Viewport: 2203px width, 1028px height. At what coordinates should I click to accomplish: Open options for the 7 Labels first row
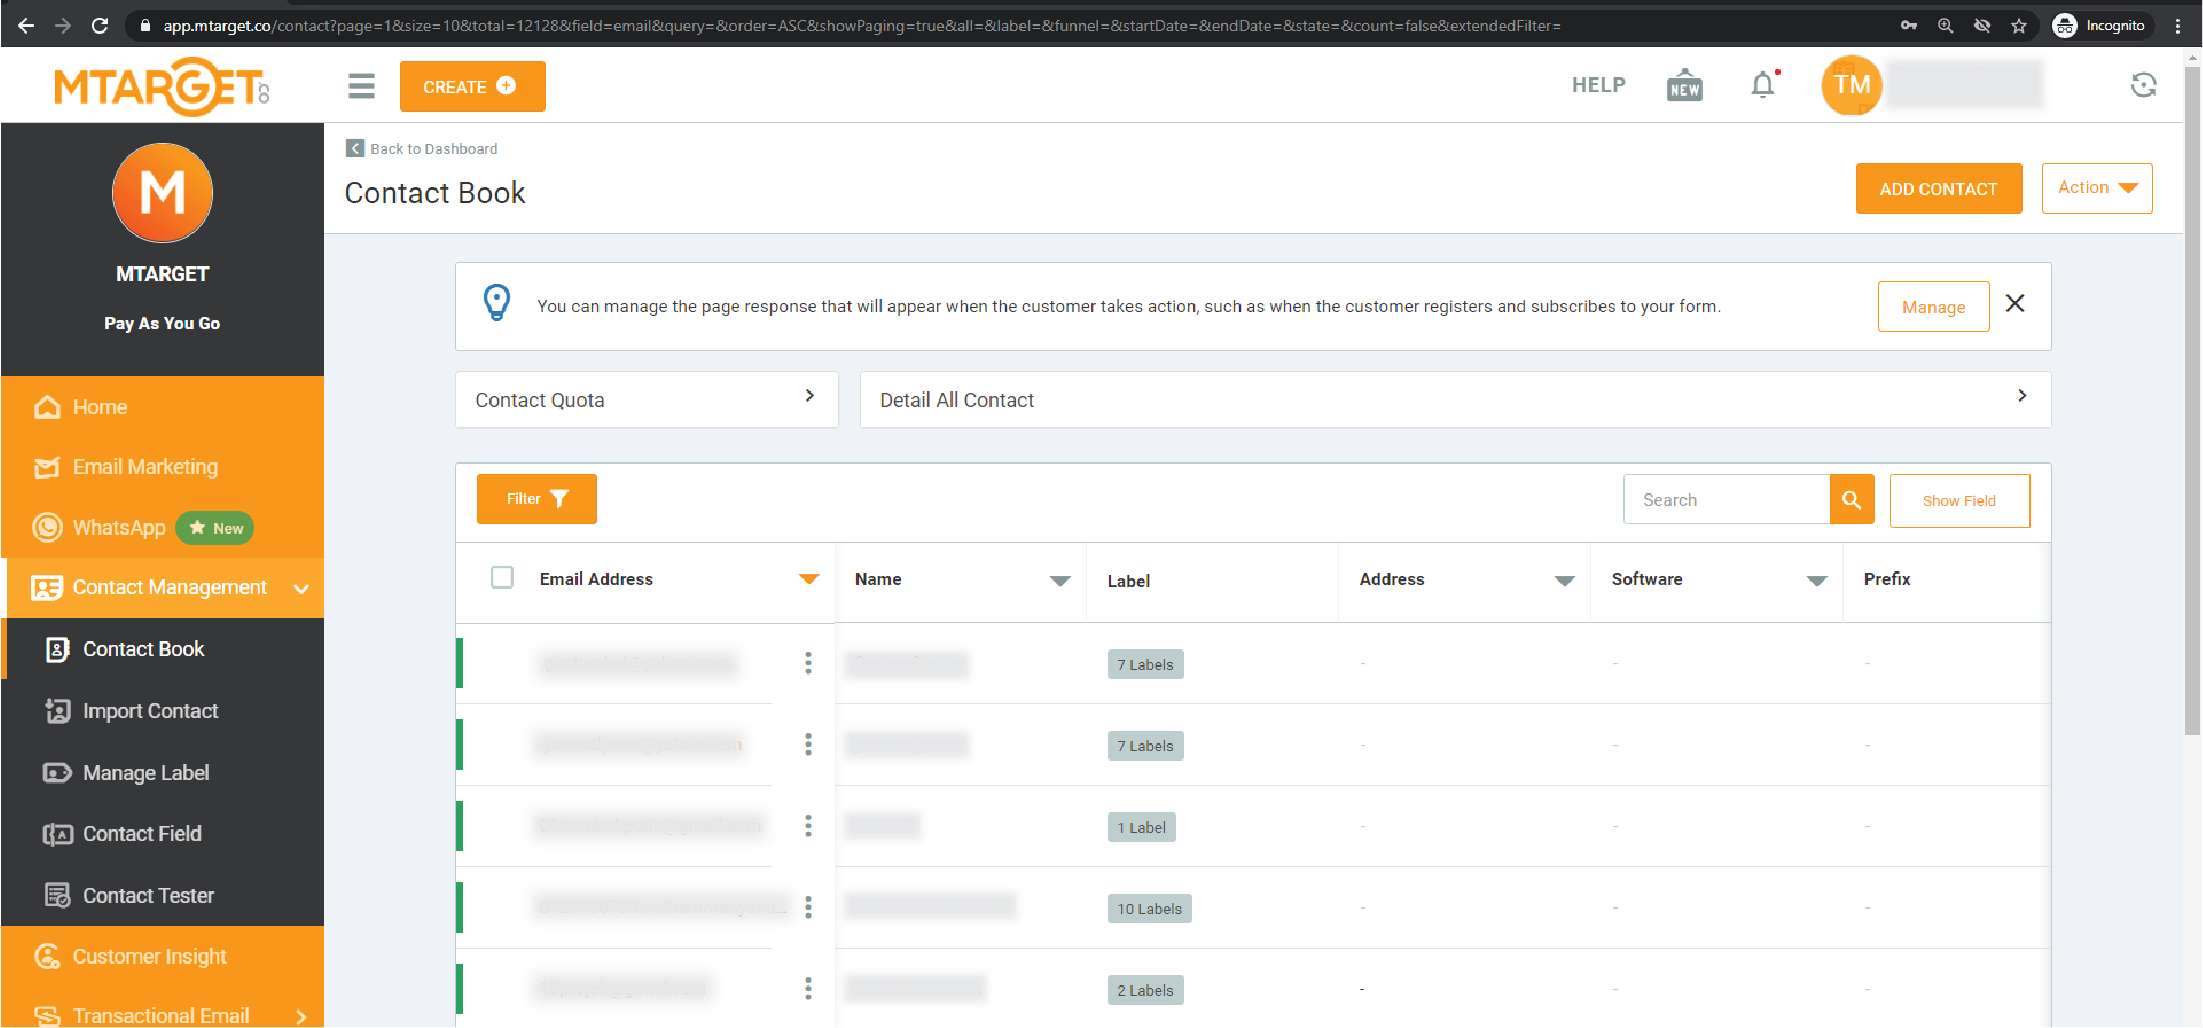(808, 663)
